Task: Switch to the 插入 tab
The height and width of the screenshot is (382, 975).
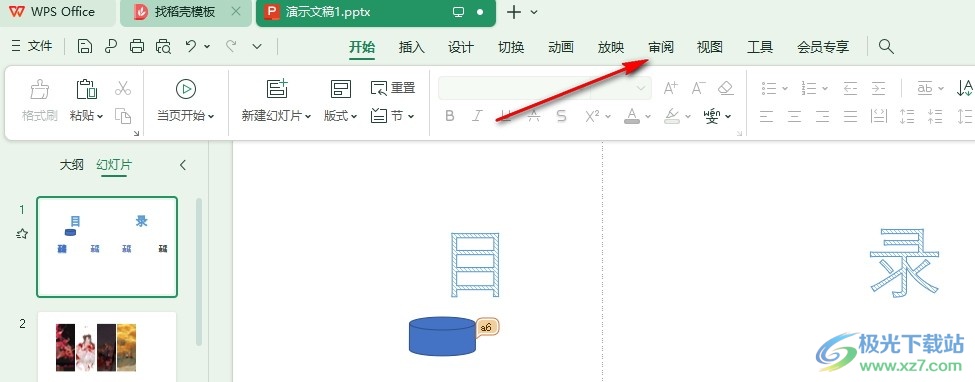Action: coord(412,47)
